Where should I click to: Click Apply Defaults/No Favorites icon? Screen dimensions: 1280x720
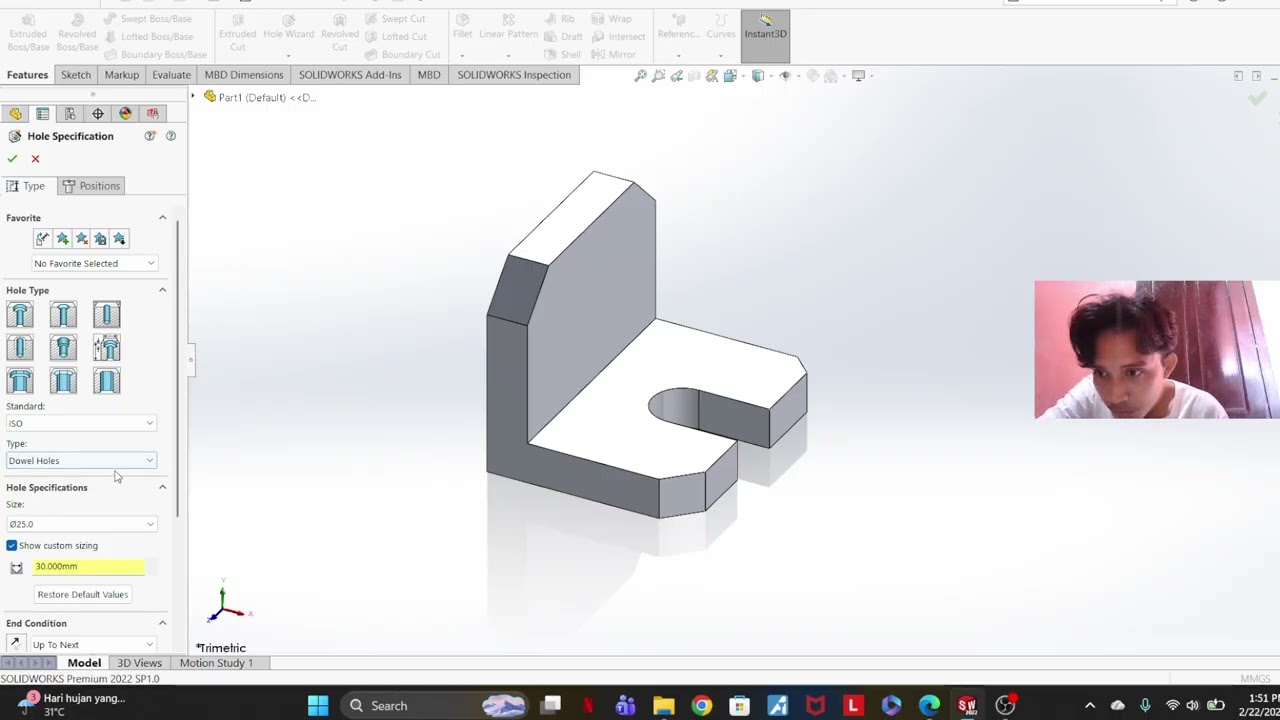[x=42, y=239]
